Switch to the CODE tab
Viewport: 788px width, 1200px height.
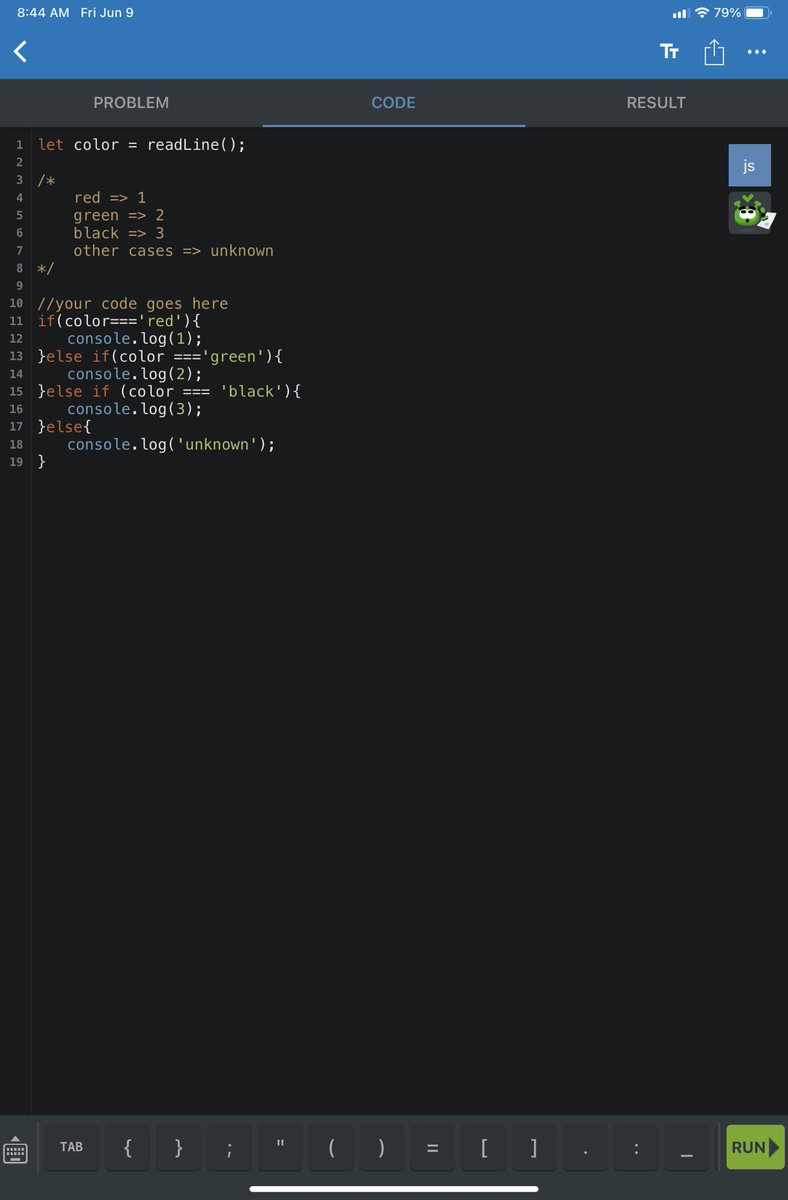tap(393, 102)
